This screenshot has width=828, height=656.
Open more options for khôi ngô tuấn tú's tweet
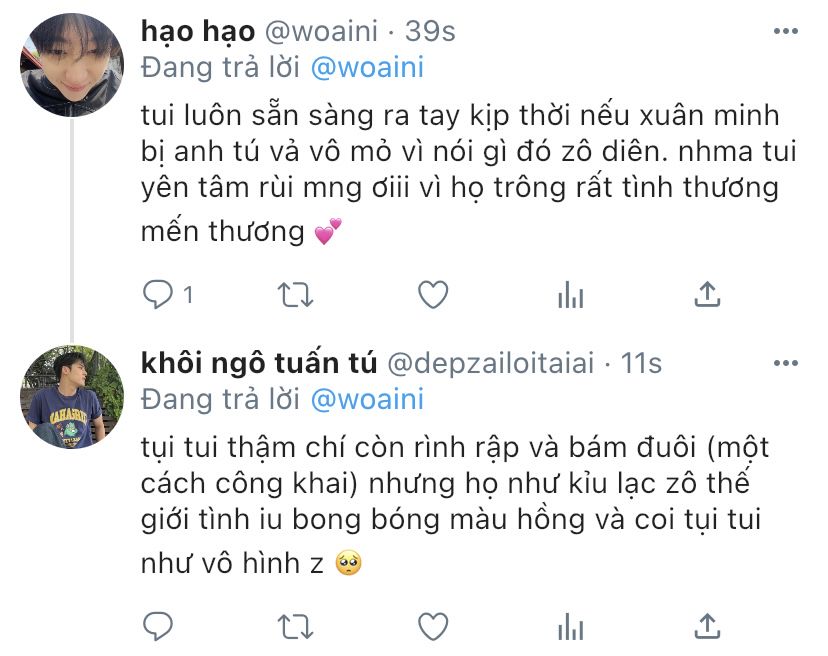click(786, 363)
